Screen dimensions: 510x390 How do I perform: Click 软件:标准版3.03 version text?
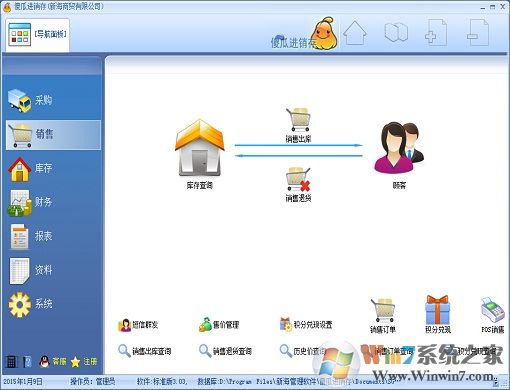coord(162,381)
